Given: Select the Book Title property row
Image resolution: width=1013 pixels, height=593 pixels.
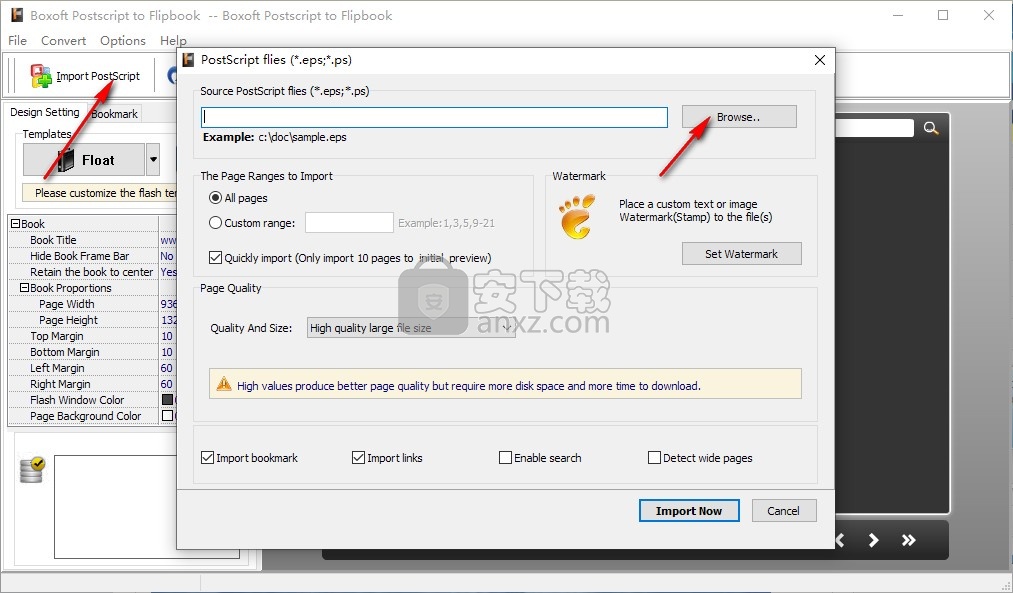Looking at the screenshot, I should click(92, 240).
